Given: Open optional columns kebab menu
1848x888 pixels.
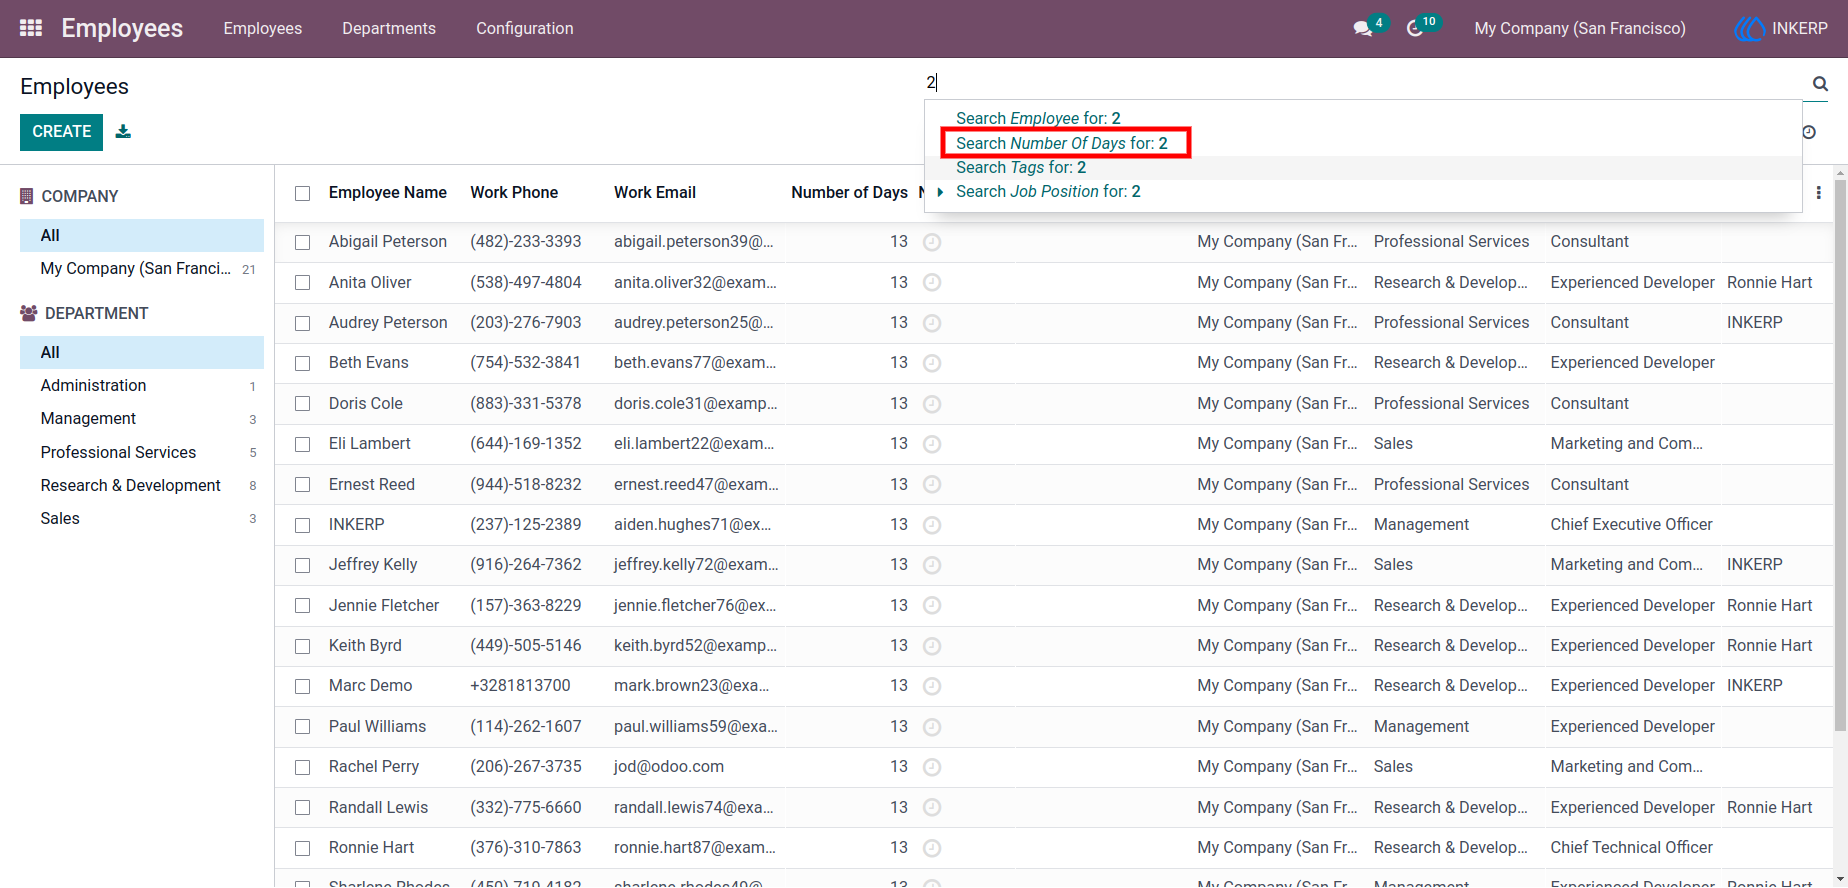Looking at the screenshot, I should coord(1818,193).
